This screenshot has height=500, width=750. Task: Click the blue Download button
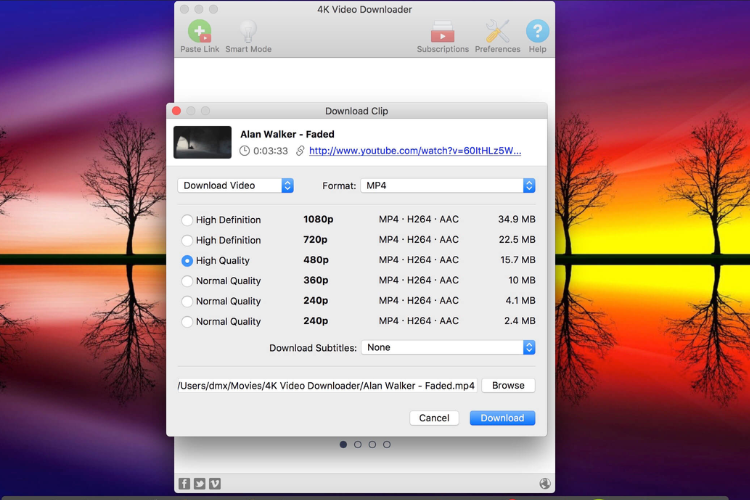pos(502,418)
